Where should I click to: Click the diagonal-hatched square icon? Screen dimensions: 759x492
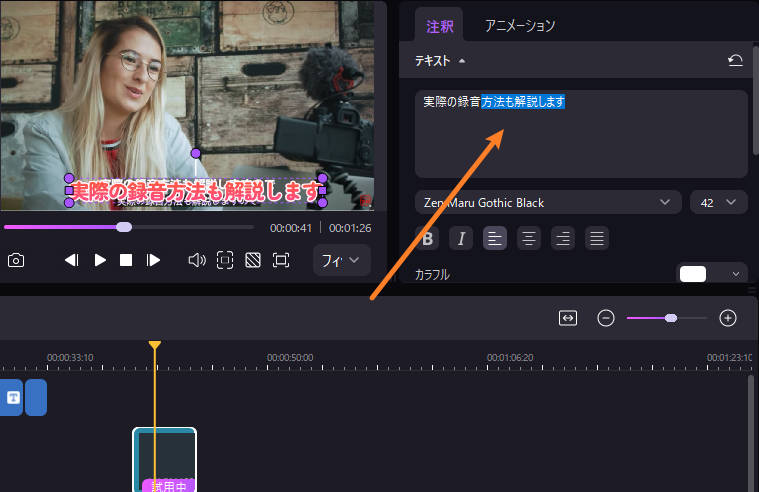[x=253, y=261]
